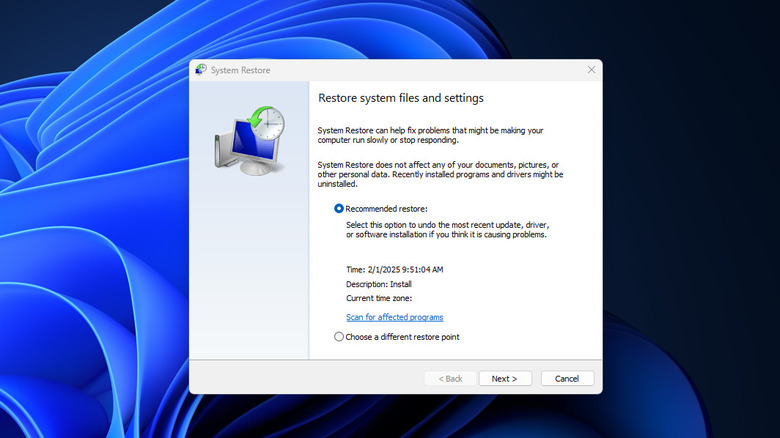780x438 pixels.
Task: Click the empty footer area left of Back
Action: click(x=300, y=379)
